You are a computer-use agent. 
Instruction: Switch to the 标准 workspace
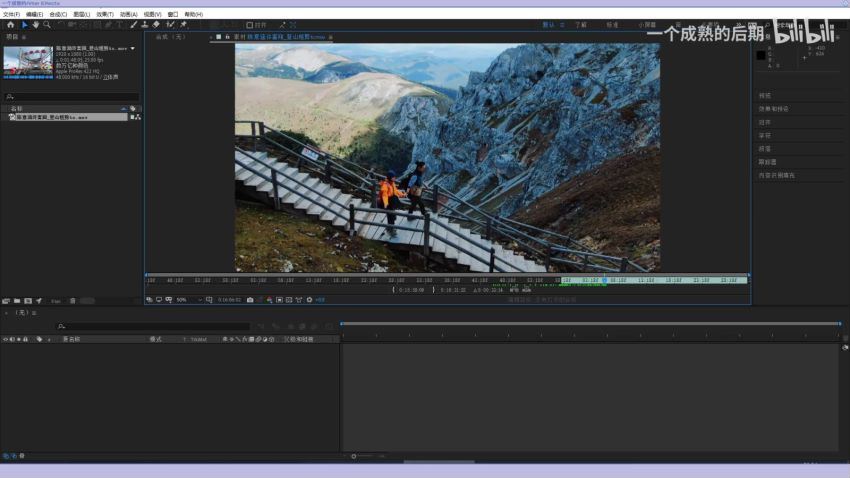tap(613, 25)
